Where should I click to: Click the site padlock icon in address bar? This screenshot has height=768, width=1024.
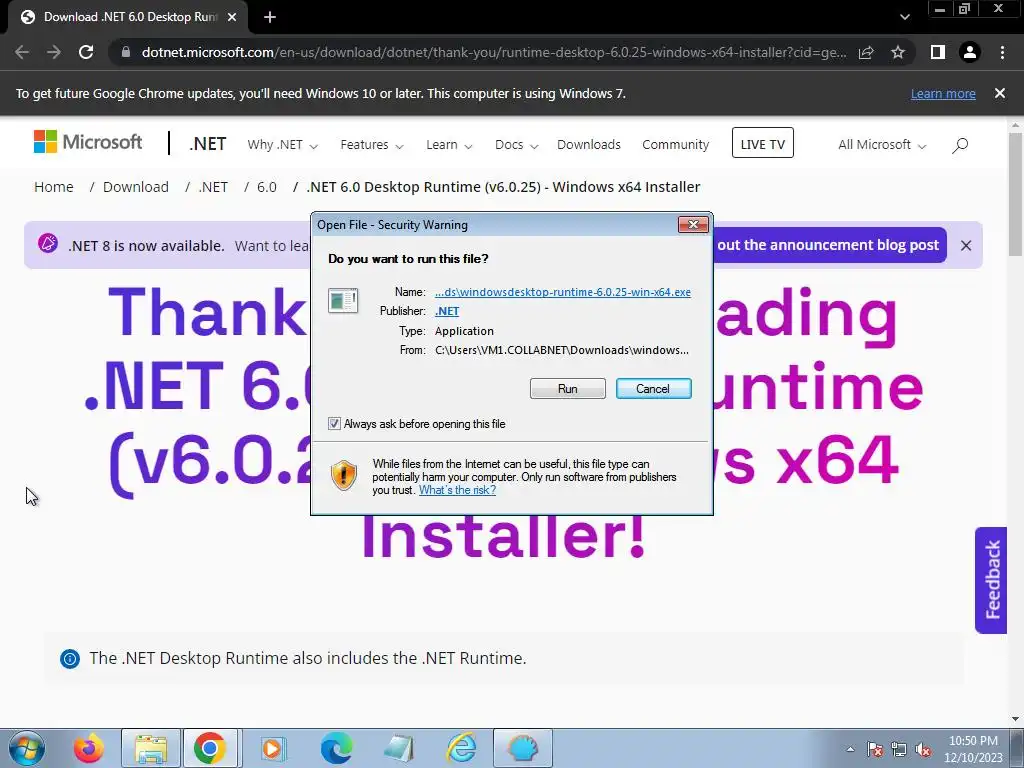(x=126, y=52)
